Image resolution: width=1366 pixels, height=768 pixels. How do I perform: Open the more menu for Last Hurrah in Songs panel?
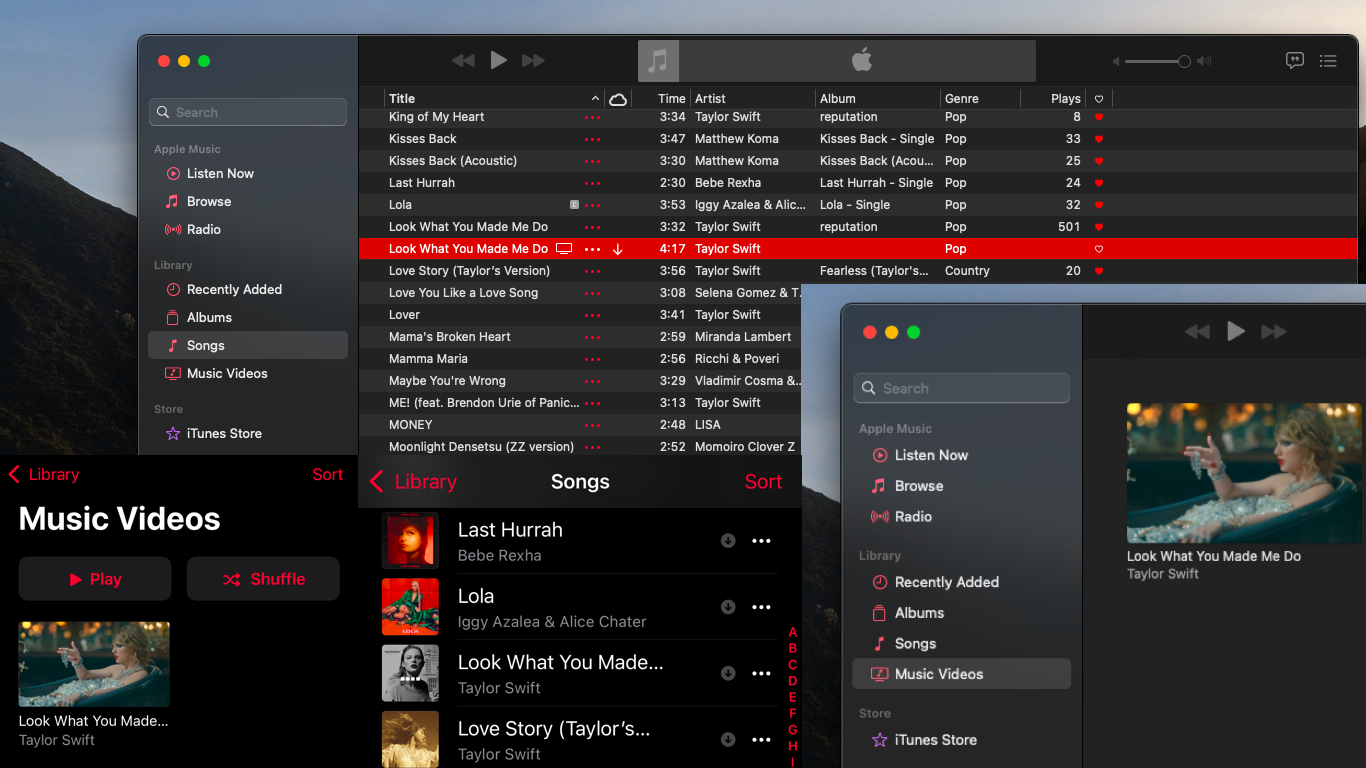(762, 541)
